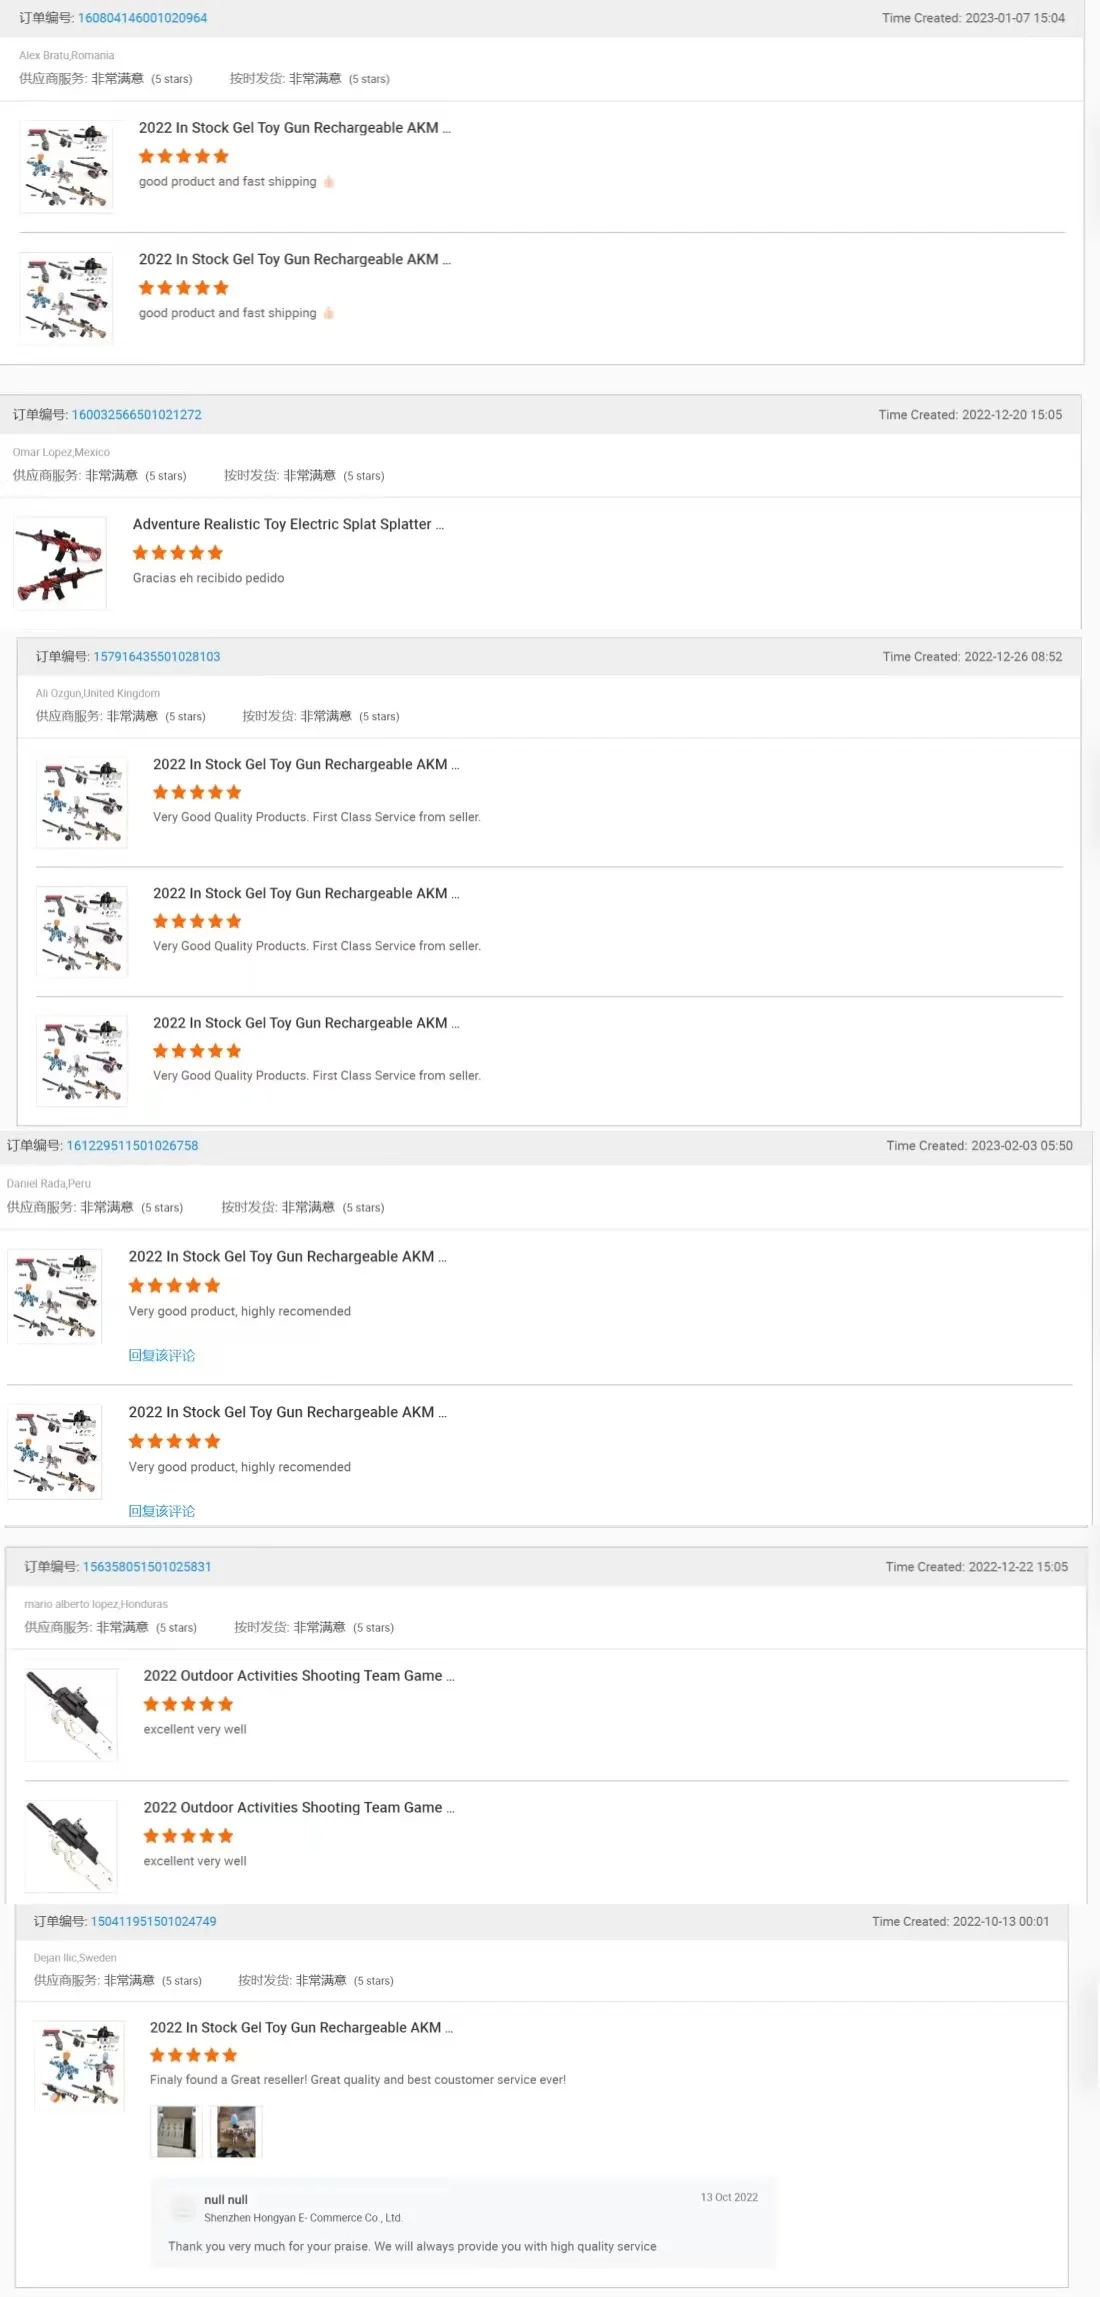Click second 回复该评论 link in Daniel Rada's order
Image resolution: width=1100 pixels, height=2297 pixels.
(161, 1511)
